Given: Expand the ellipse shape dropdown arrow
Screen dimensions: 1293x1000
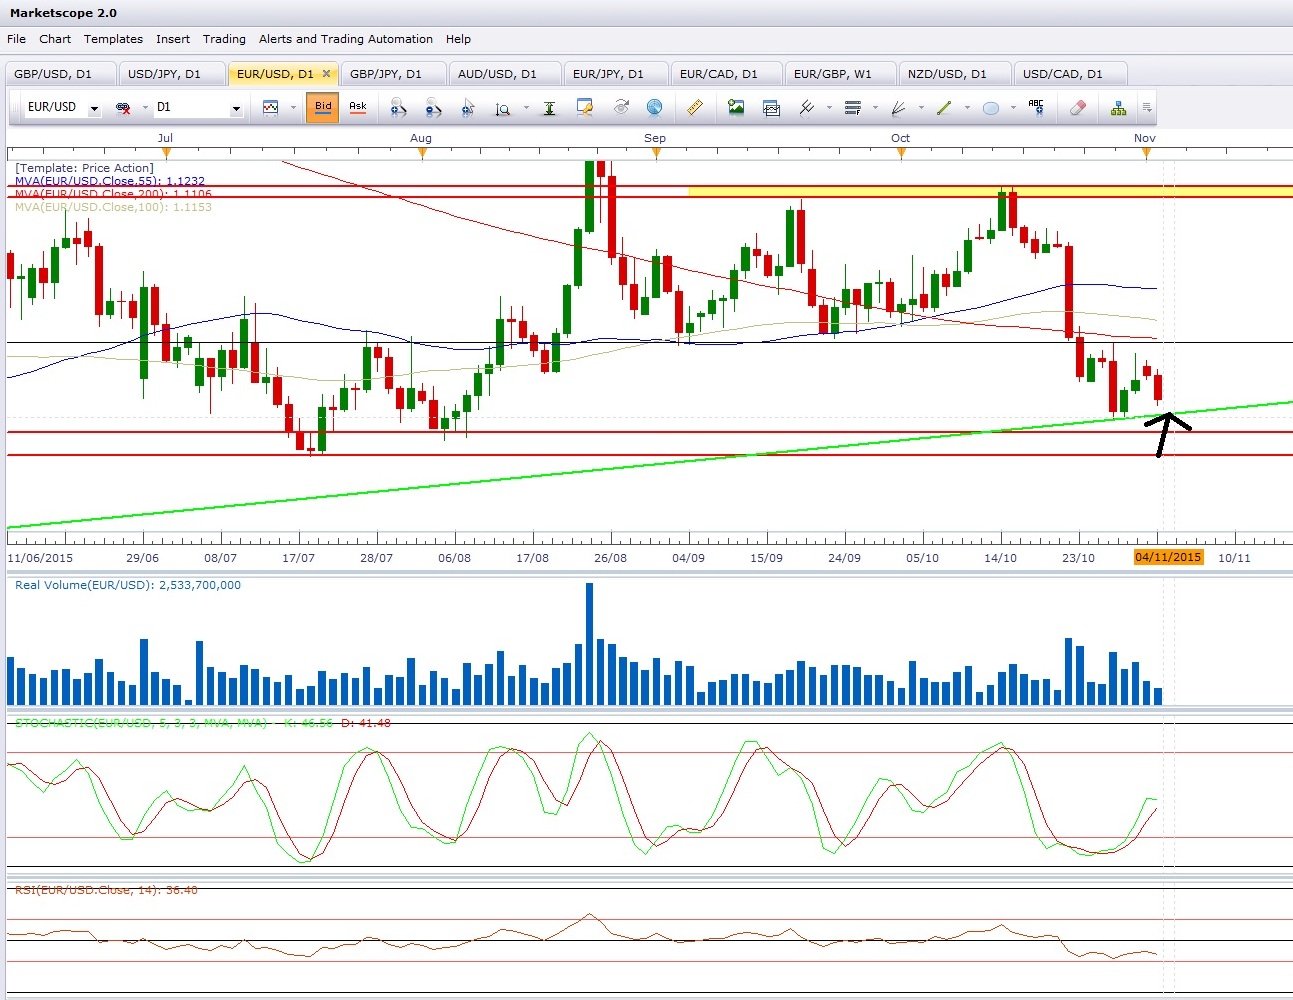Looking at the screenshot, I should click(1013, 107).
